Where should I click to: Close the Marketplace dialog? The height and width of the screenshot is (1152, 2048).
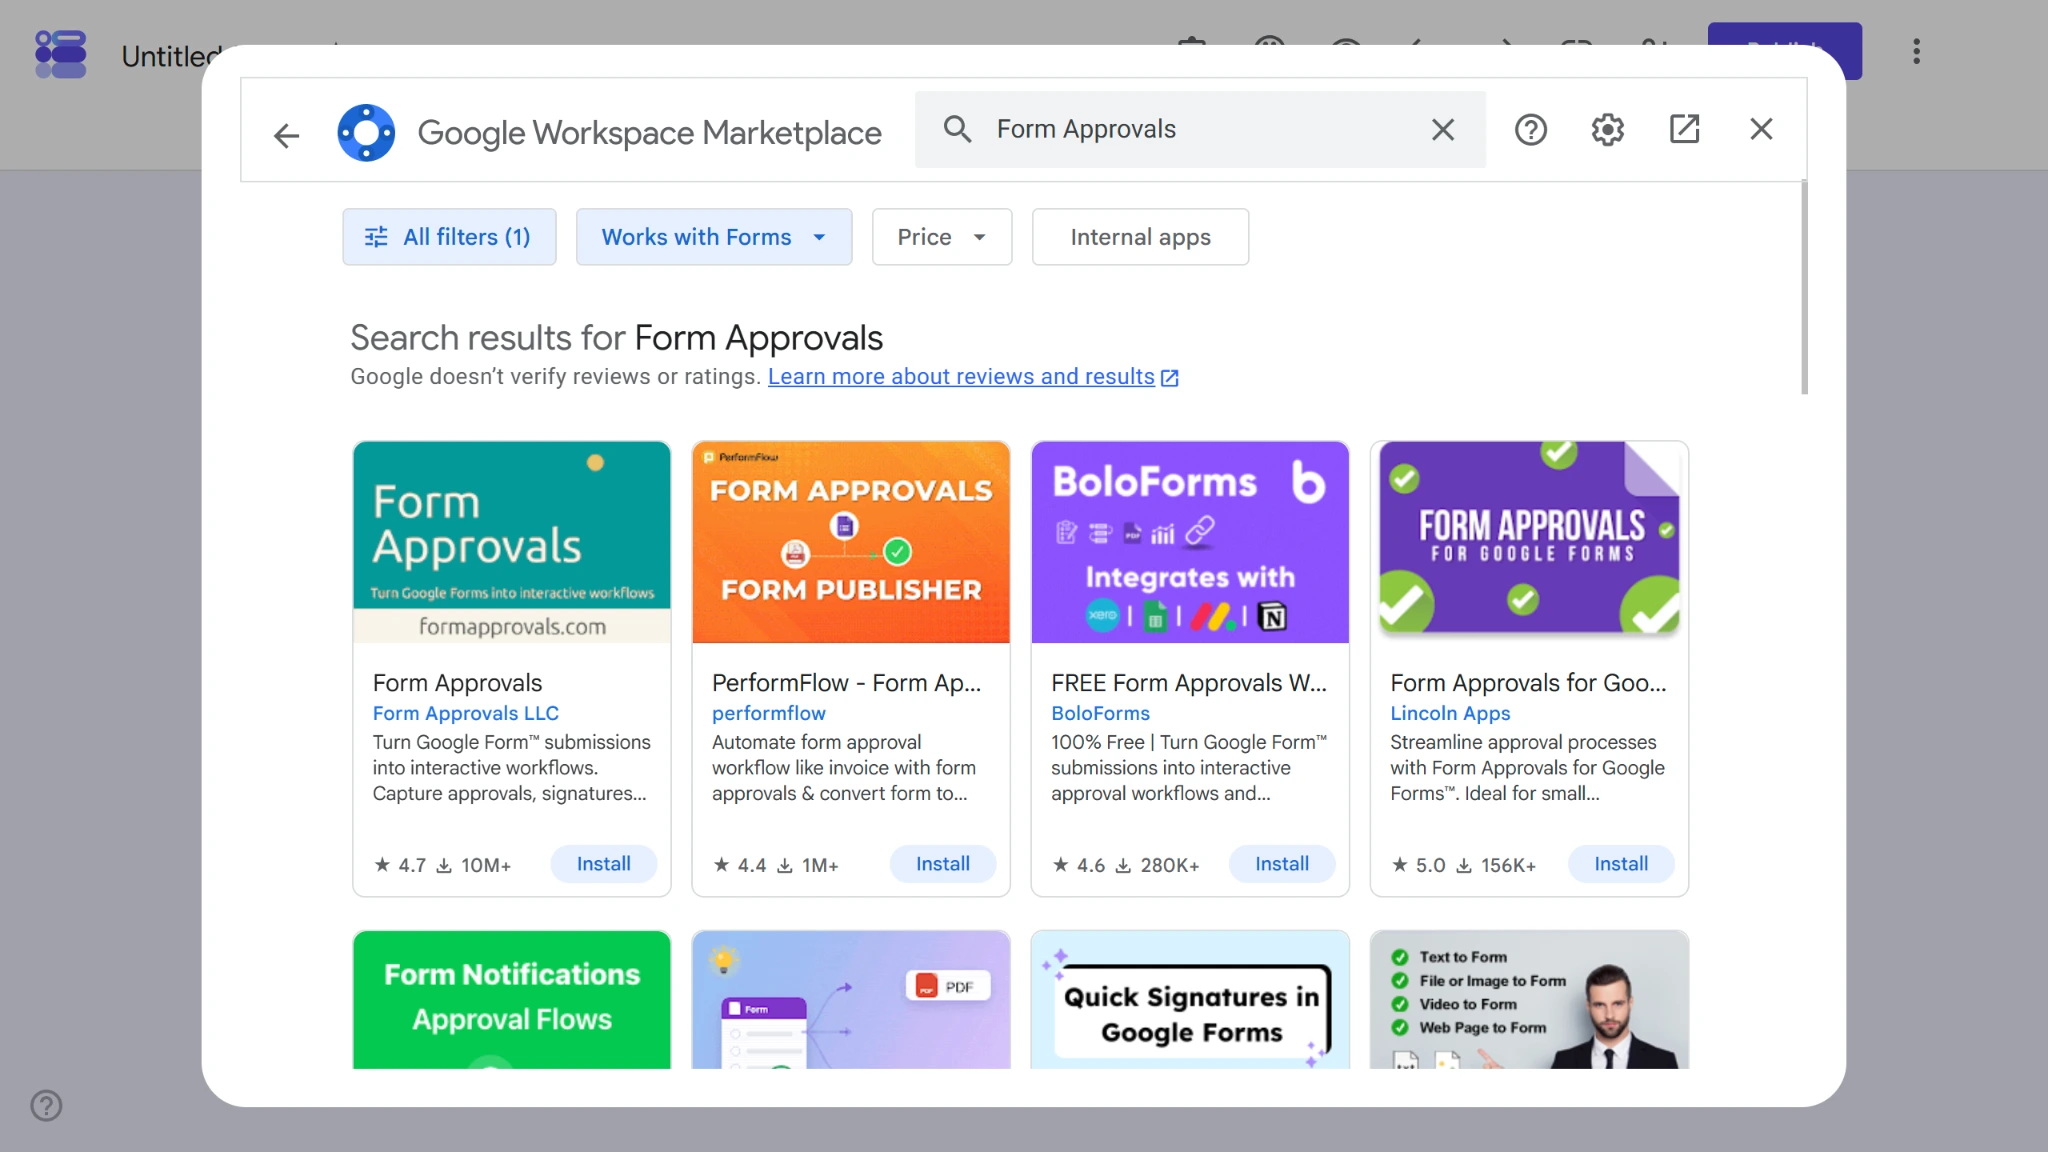point(1761,129)
